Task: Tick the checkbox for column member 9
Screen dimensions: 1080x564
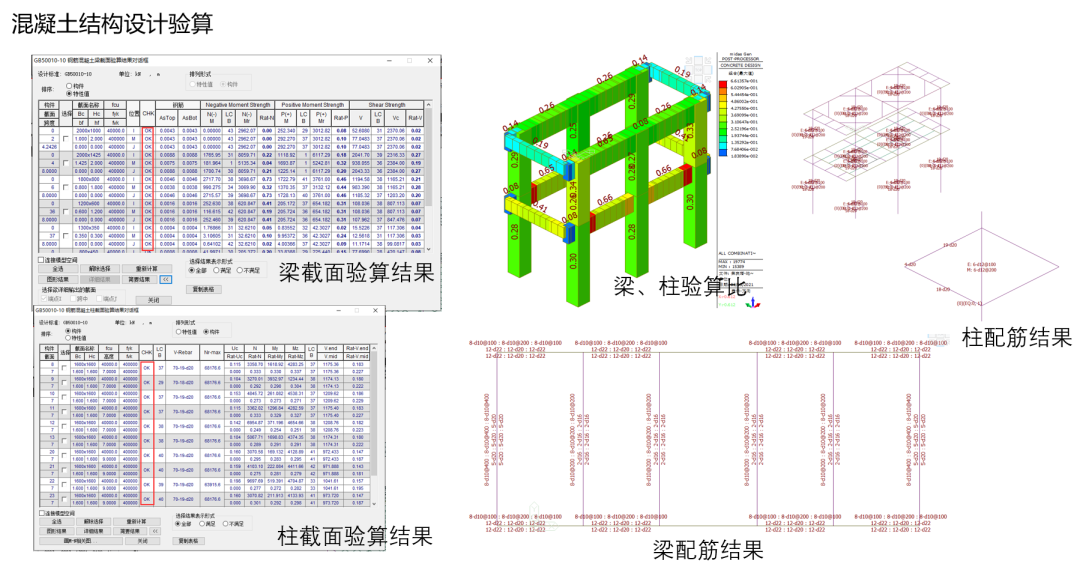Action: coord(65,382)
